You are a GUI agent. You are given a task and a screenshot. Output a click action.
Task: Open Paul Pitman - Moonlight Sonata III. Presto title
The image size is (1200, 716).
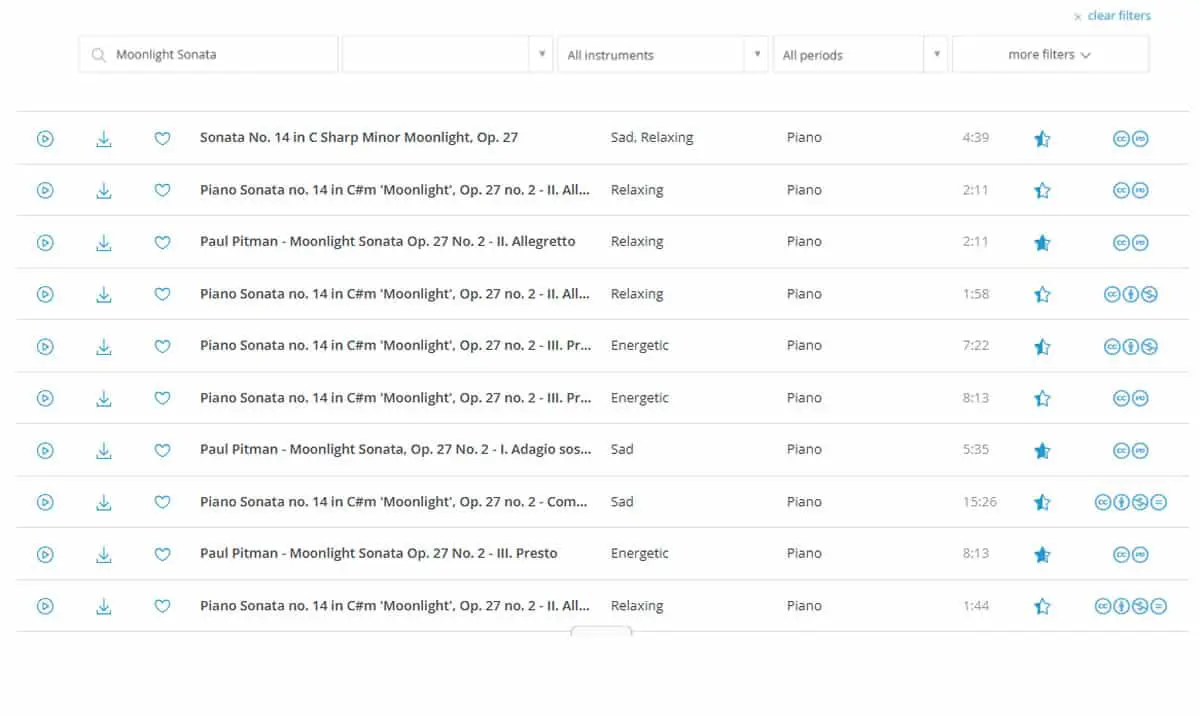tap(379, 553)
